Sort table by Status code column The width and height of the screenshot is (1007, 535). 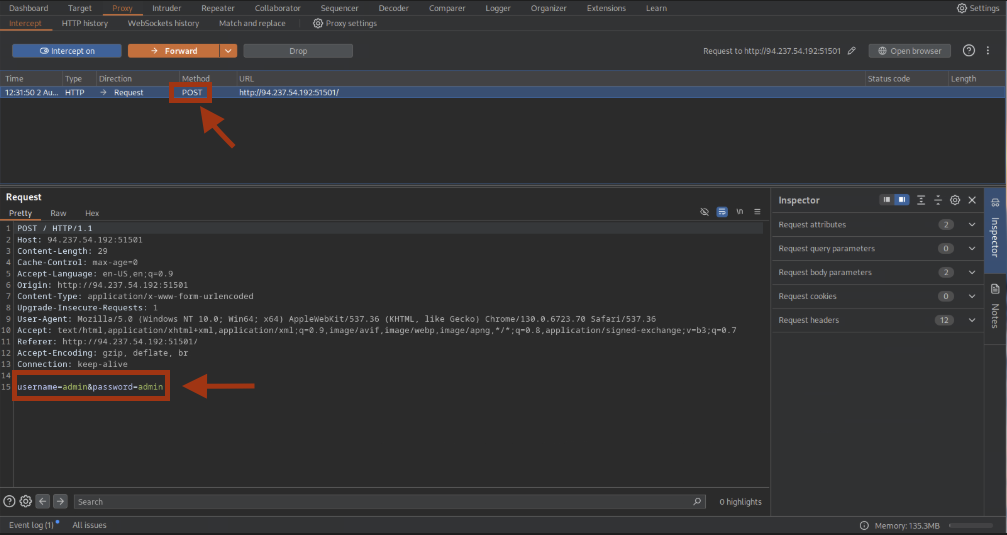point(906,78)
